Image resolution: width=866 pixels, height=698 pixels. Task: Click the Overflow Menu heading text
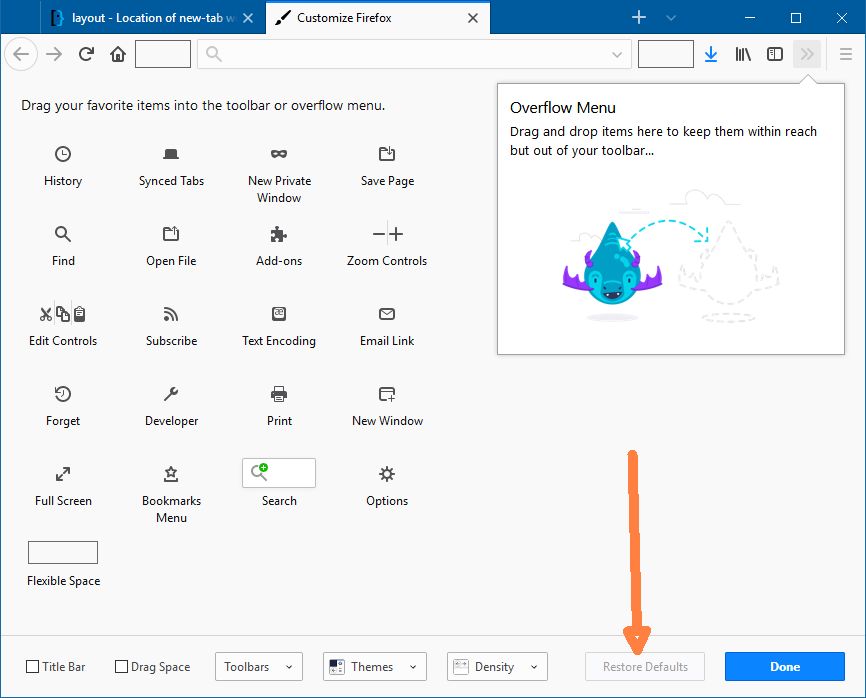562,108
